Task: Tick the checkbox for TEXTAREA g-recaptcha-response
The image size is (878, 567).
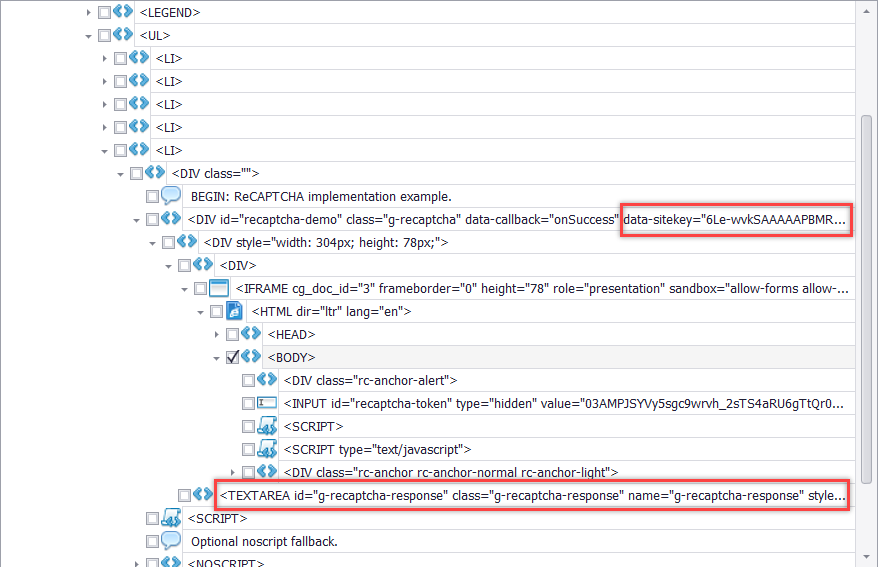Action: [184, 495]
